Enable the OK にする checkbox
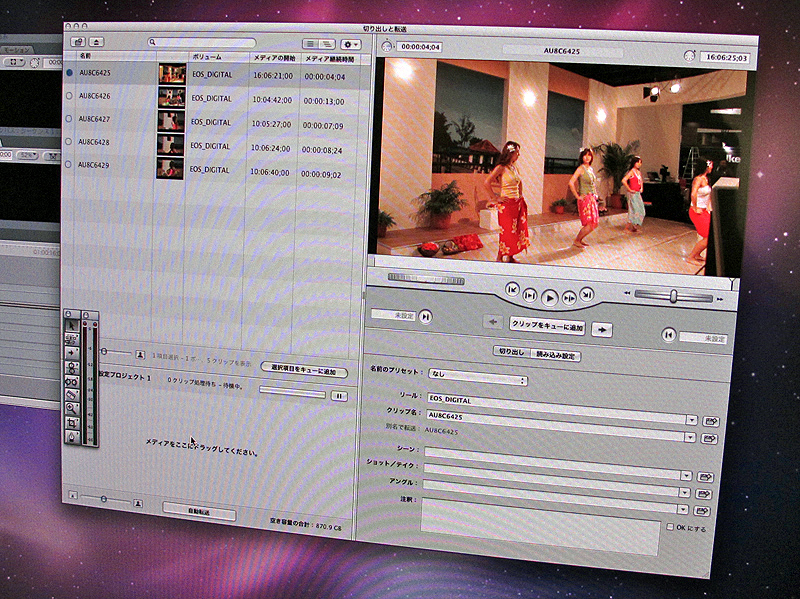Viewport: 800px width, 599px height. coord(668,527)
